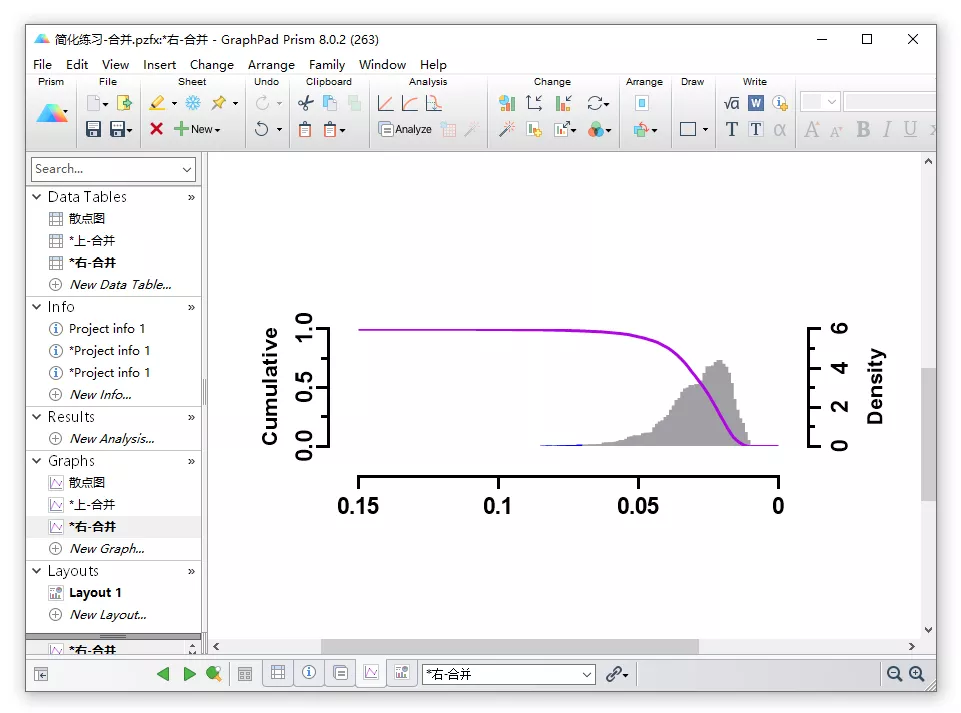Click the horizontal scrollbar thumb
This screenshot has width=961, height=713.
509,646
